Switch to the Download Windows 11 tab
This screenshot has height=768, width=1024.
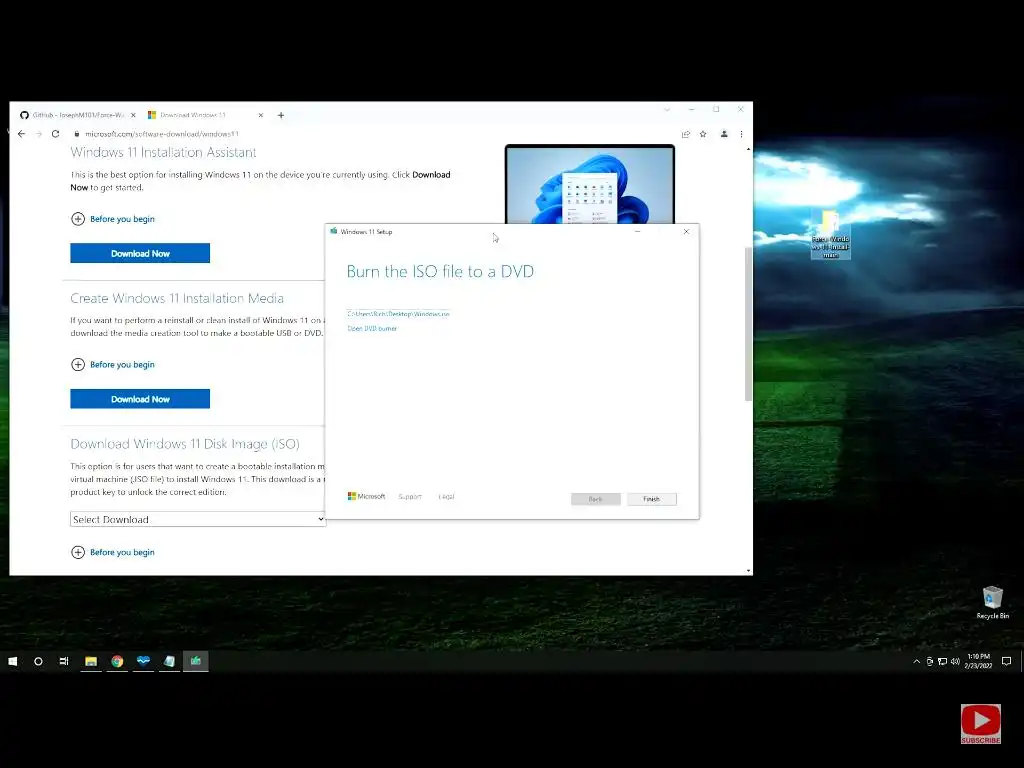click(x=193, y=115)
